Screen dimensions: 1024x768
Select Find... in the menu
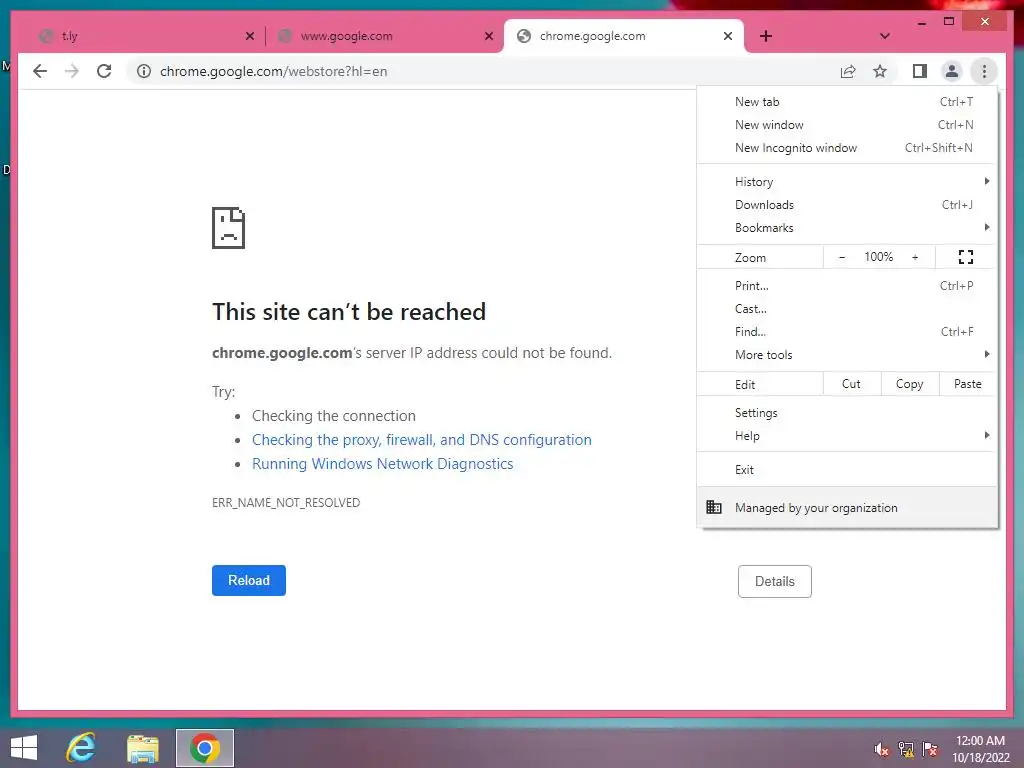(847, 332)
